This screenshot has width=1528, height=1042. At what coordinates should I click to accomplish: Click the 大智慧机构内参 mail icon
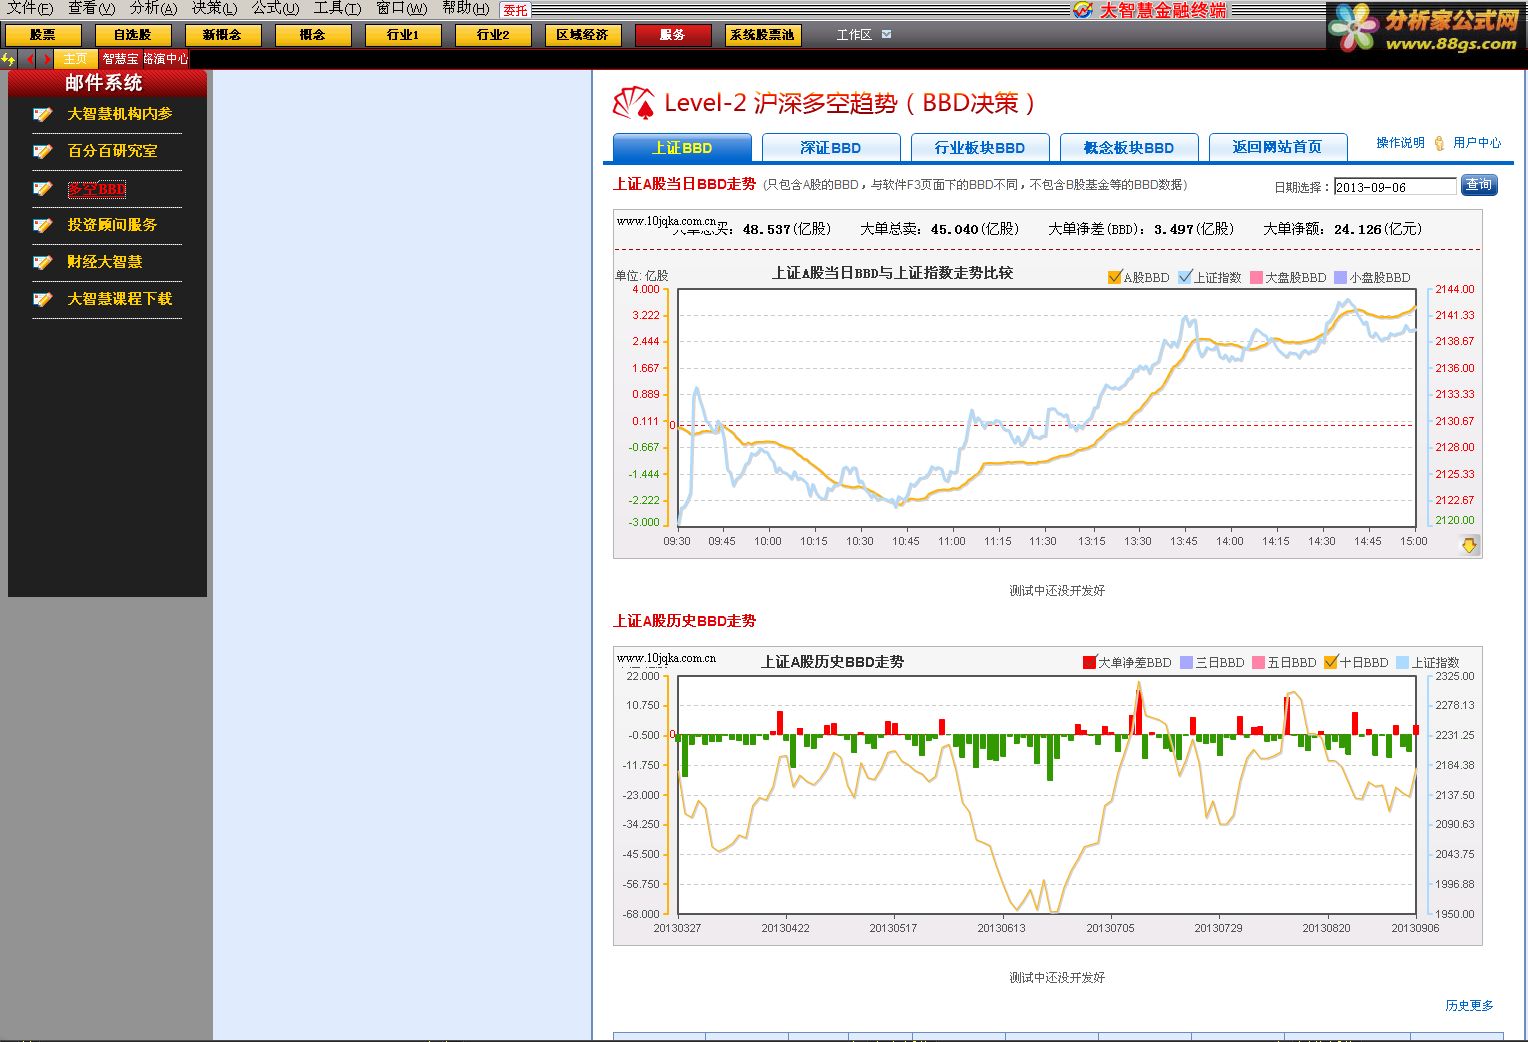[42, 115]
